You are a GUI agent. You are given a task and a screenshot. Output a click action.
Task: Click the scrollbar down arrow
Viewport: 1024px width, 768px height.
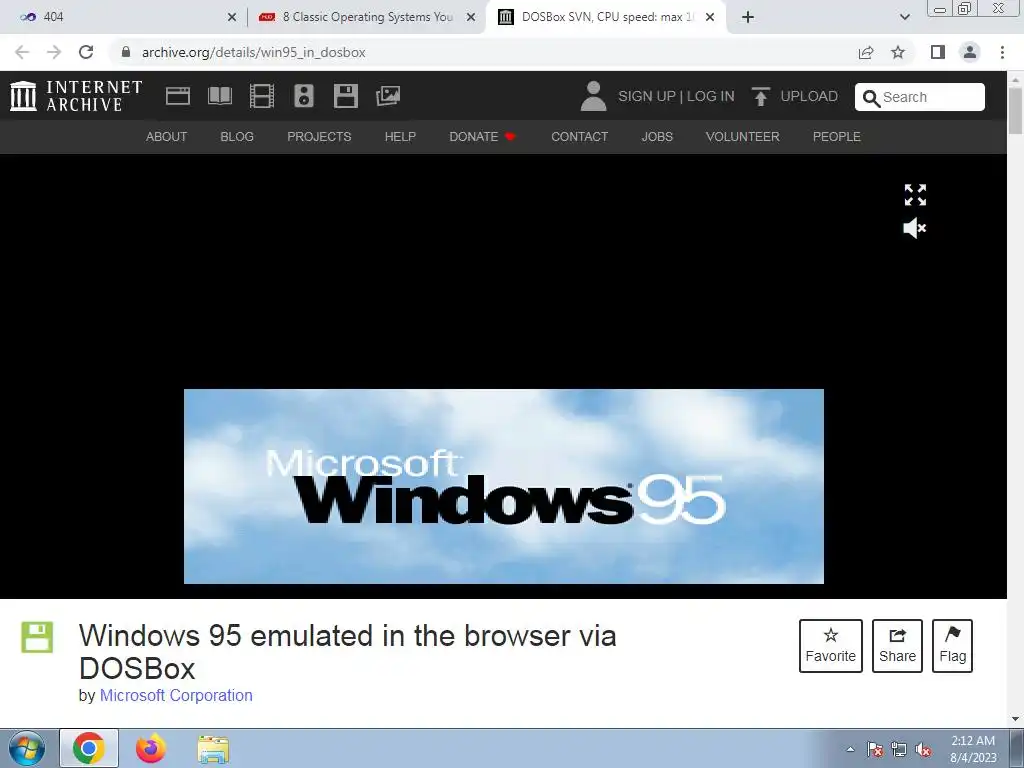point(1016,719)
